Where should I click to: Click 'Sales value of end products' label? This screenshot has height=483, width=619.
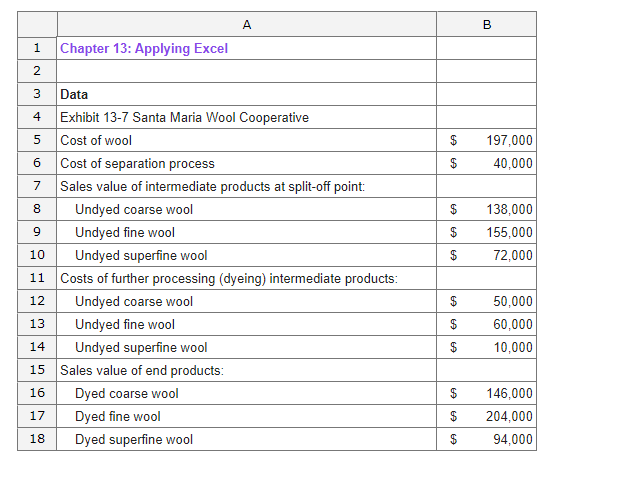point(247,370)
